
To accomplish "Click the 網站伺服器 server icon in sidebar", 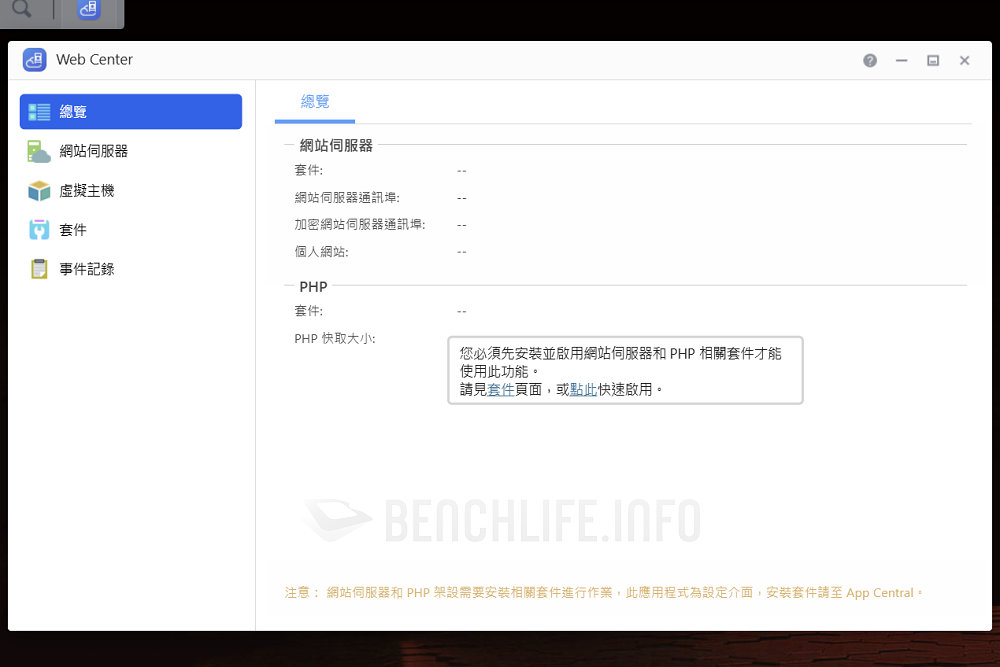I will [x=40, y=152].
